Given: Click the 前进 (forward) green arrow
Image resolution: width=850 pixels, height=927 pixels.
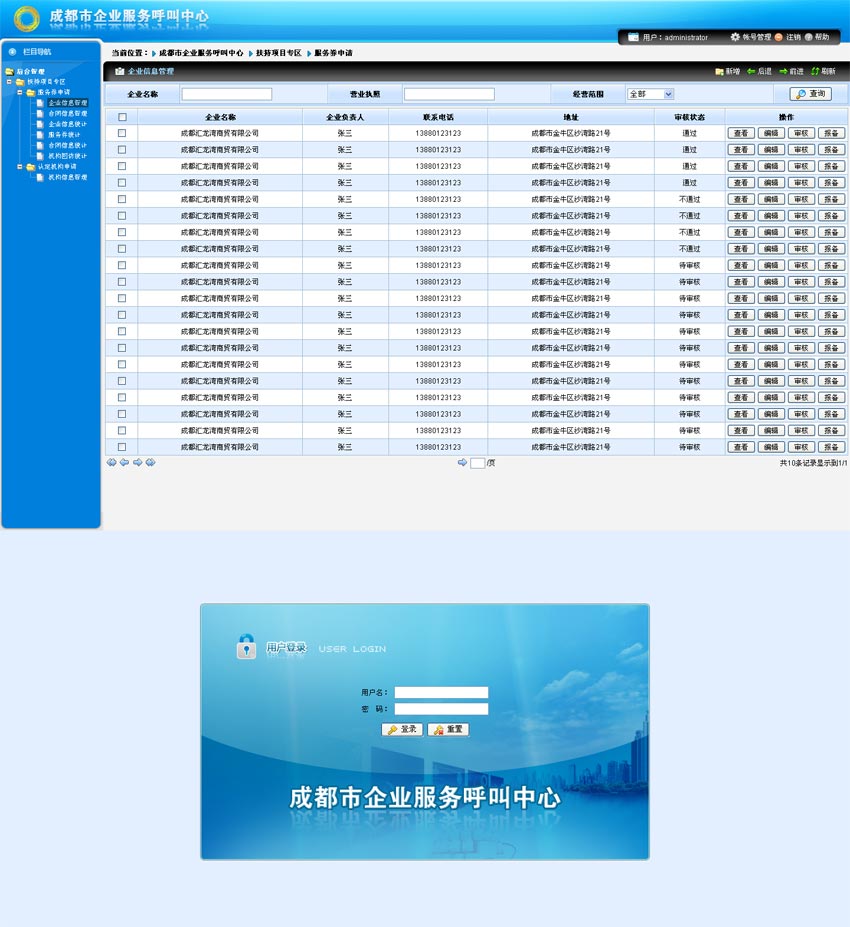Looking at the screenshot, I should click(783, 72).
